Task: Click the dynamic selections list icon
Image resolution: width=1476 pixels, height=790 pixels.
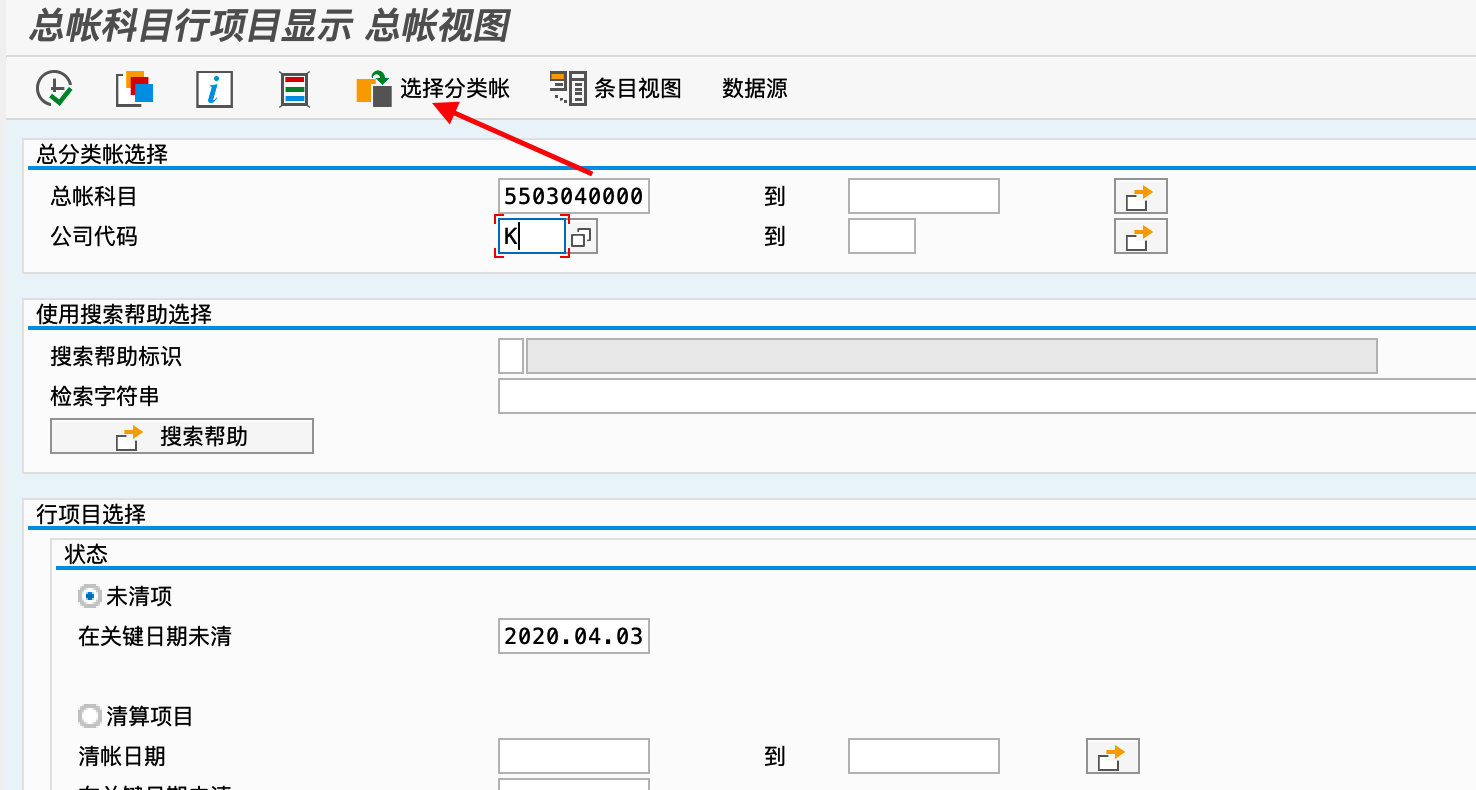Action: tap(293, 88)
